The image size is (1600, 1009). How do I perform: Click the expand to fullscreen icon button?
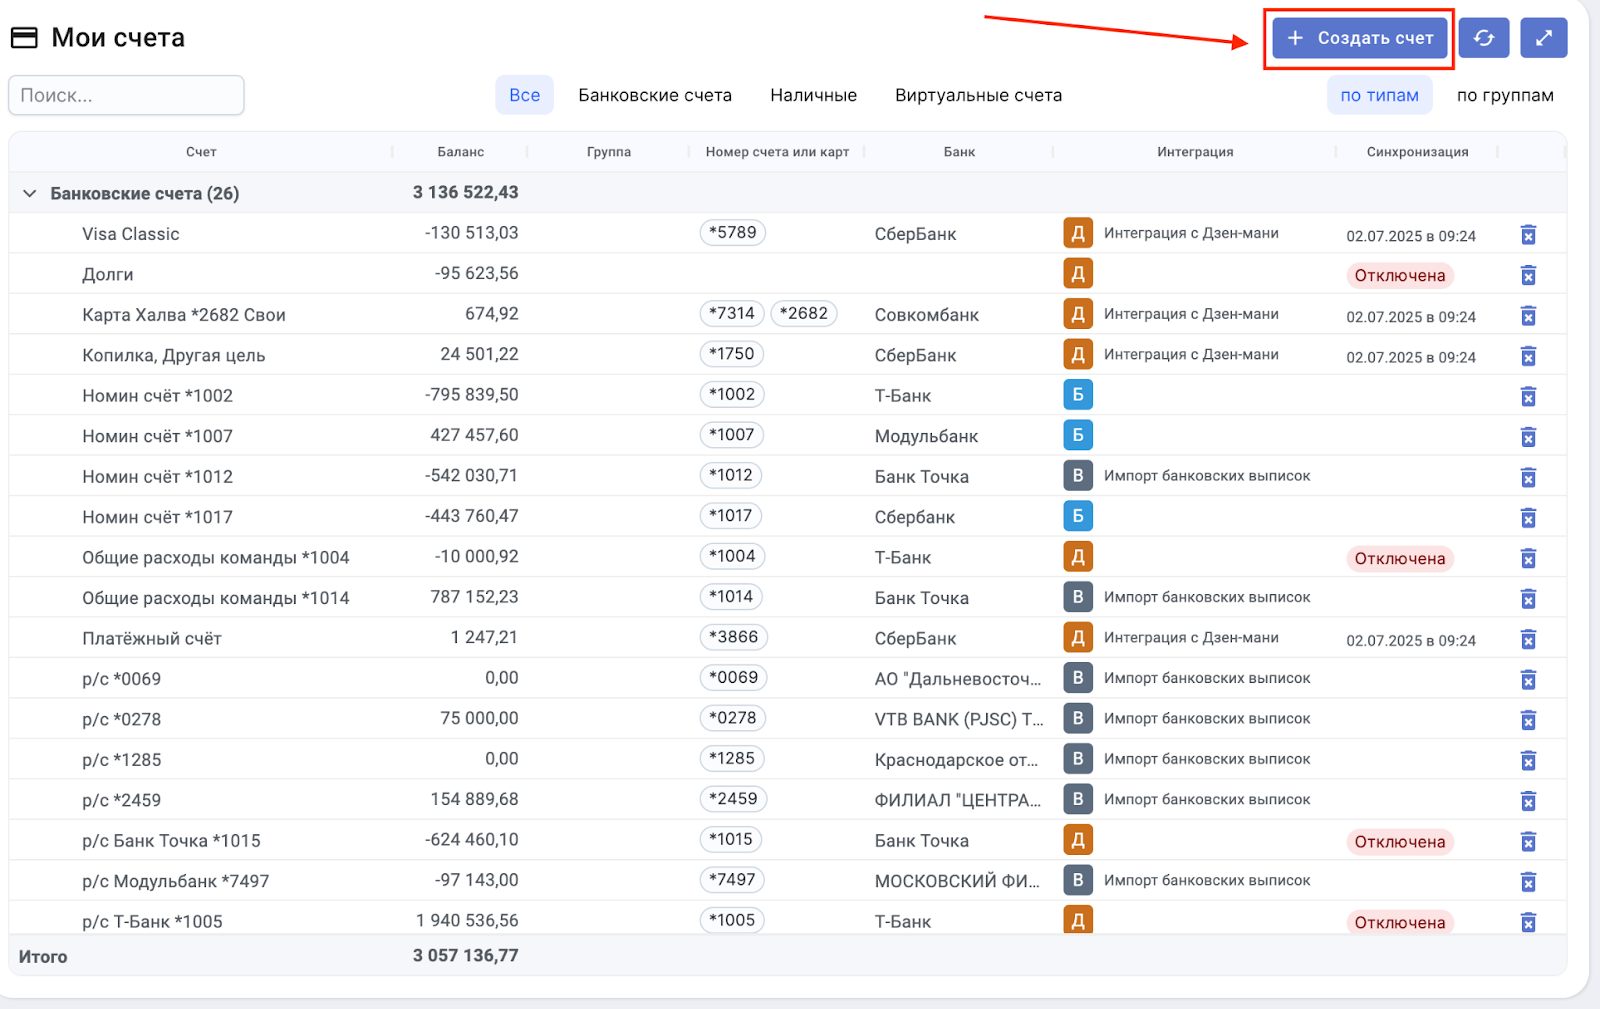coord(1543,38)
